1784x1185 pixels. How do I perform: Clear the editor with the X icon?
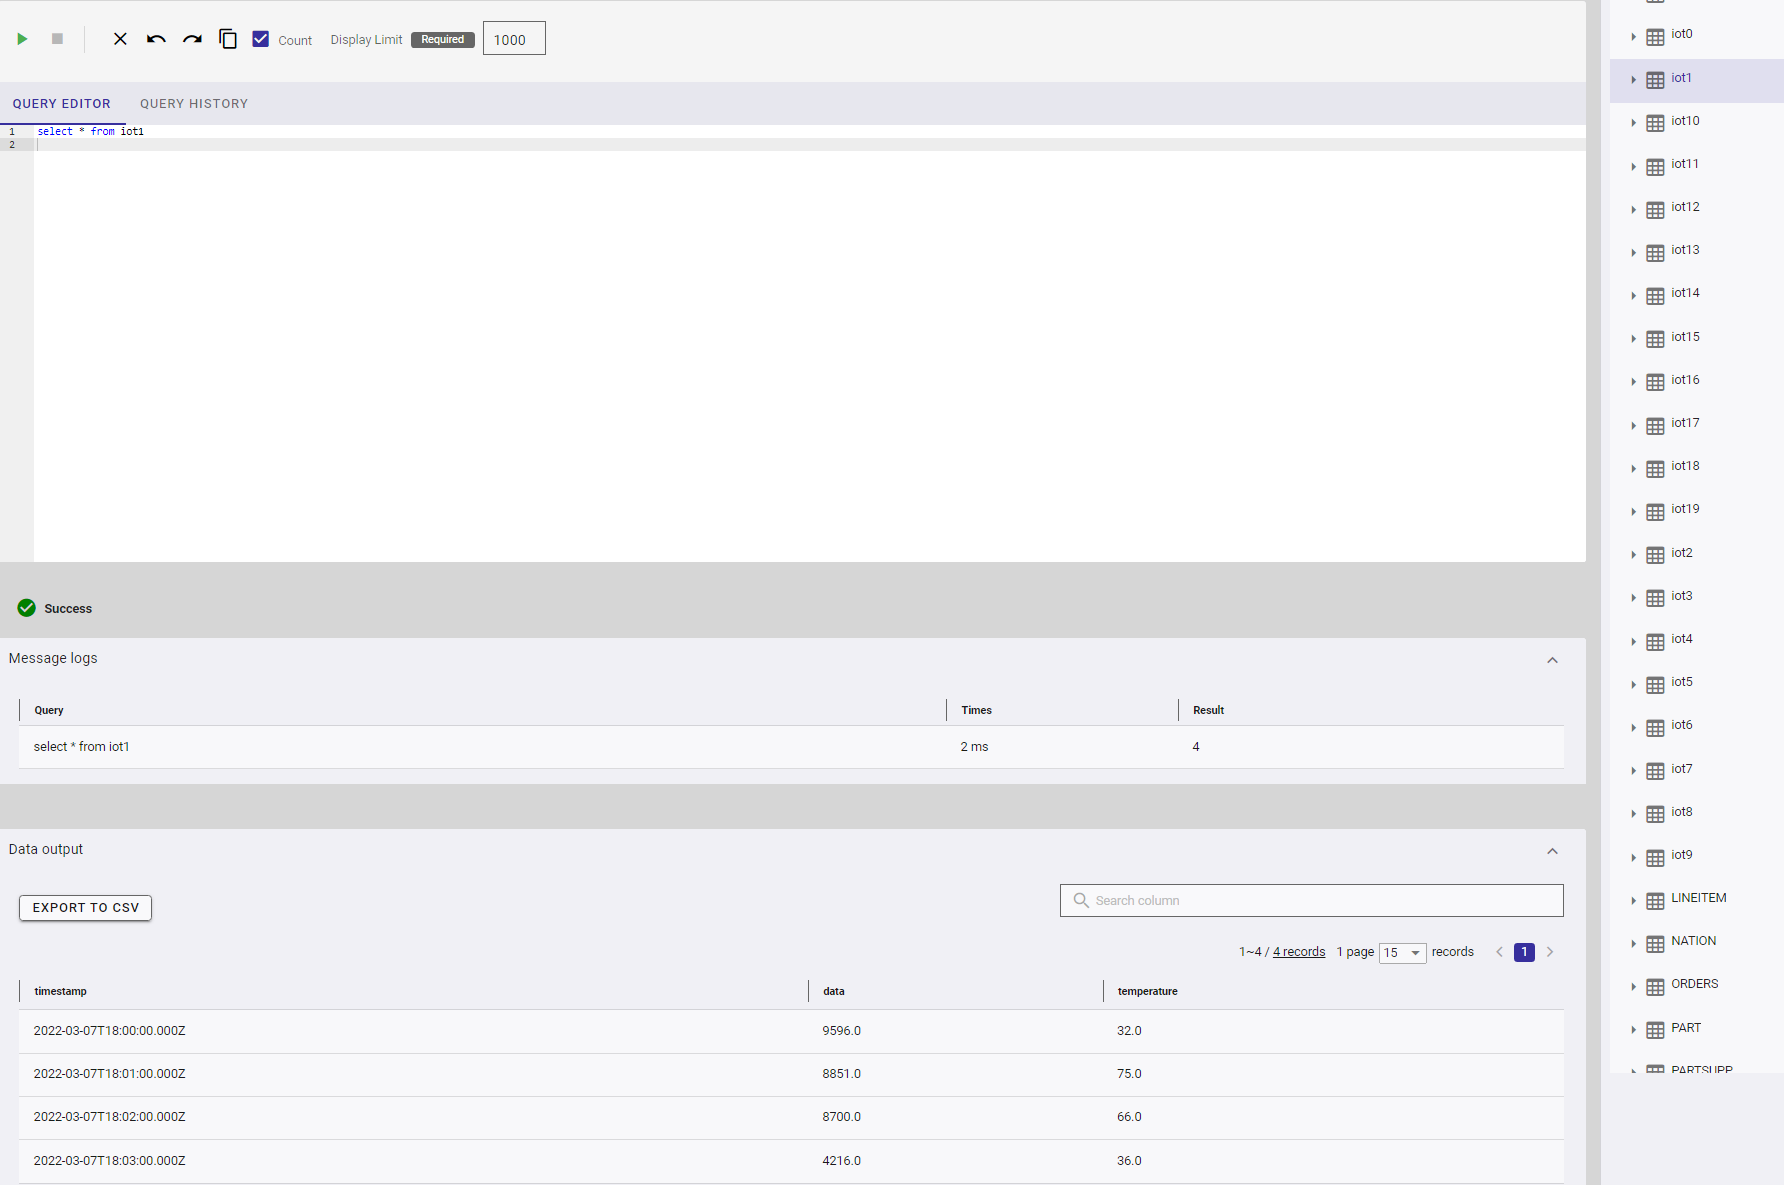point(120,39)
